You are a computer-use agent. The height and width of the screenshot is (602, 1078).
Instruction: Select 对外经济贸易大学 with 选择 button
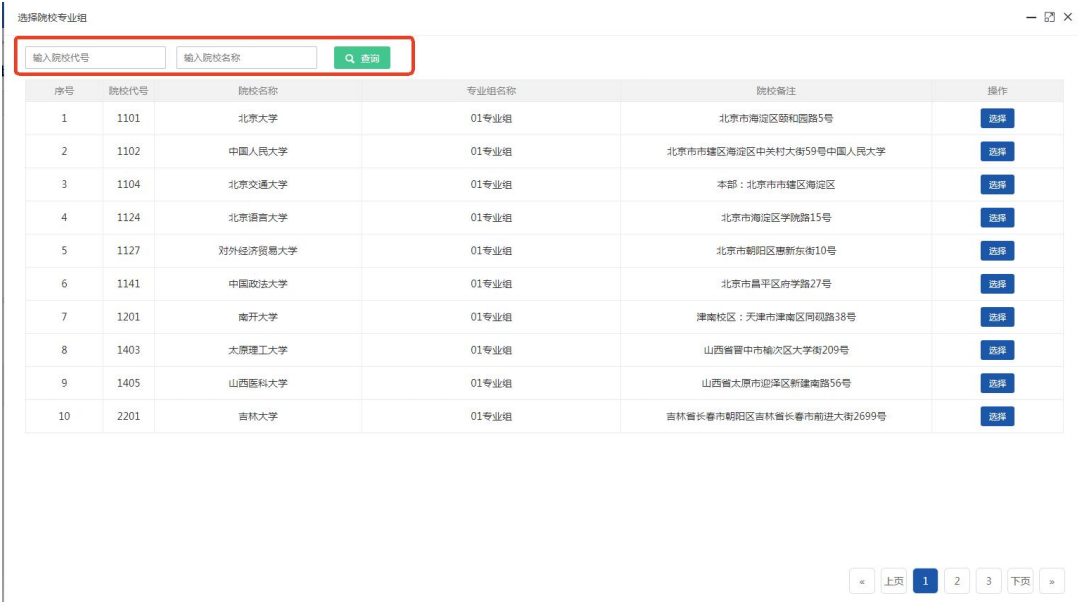[x=996, y=251]
